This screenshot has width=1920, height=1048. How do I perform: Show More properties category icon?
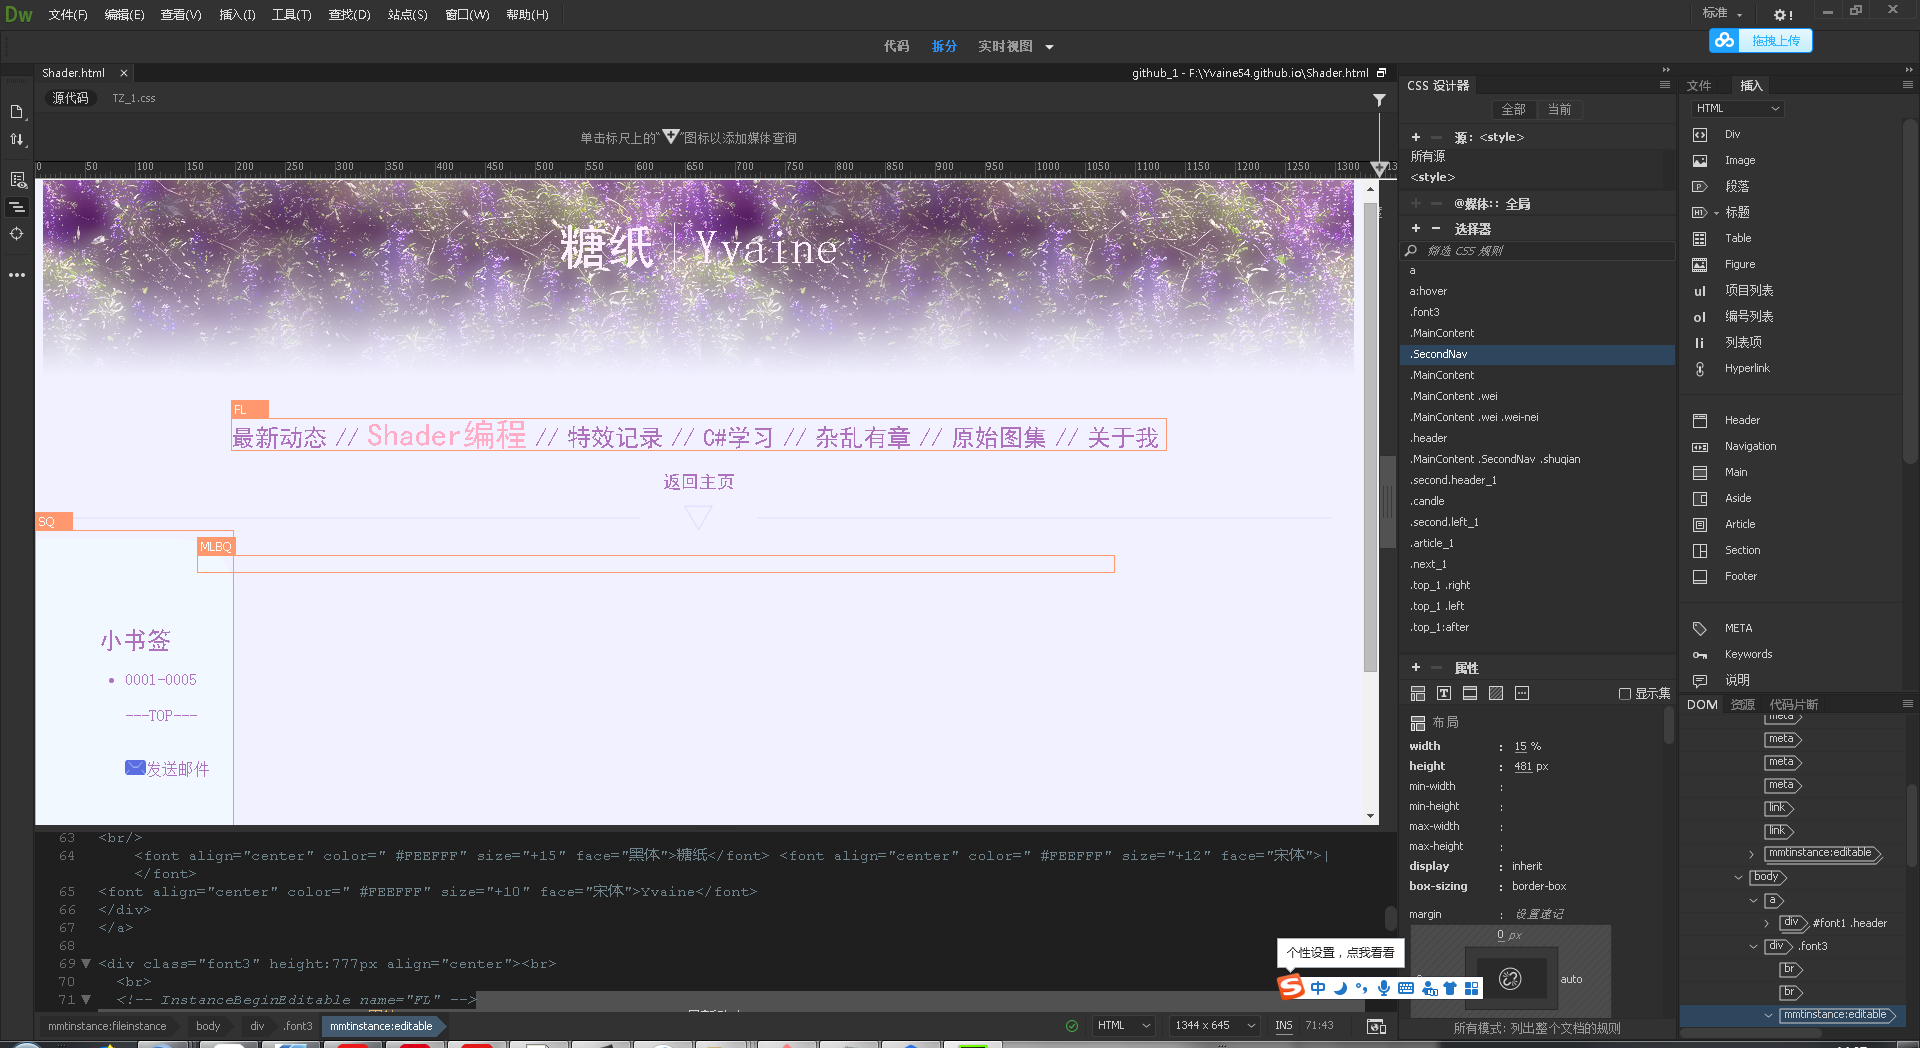[1522, 693]
